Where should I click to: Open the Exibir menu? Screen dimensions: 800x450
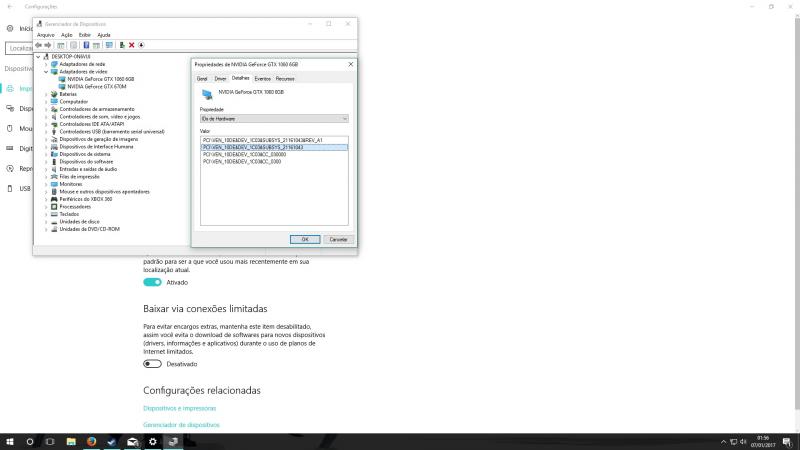85,35
